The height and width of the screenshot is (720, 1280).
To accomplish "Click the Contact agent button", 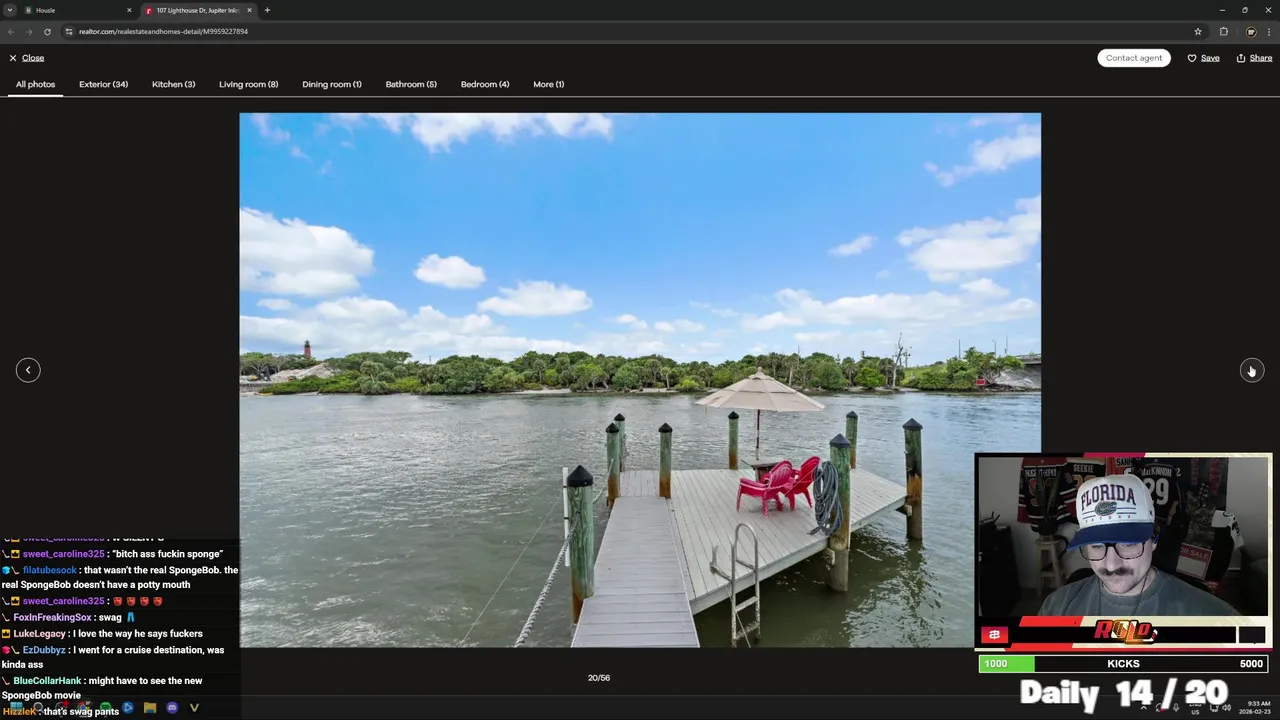I will [x=1134, y=58].
